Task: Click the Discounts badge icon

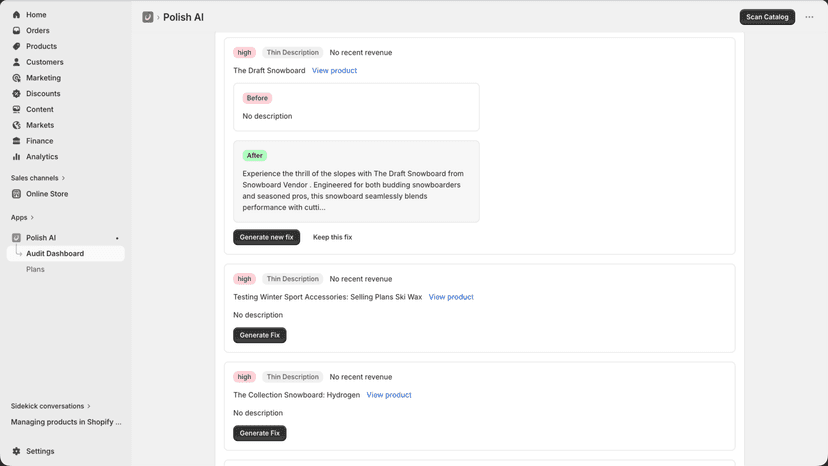Action: pos(16,94)
